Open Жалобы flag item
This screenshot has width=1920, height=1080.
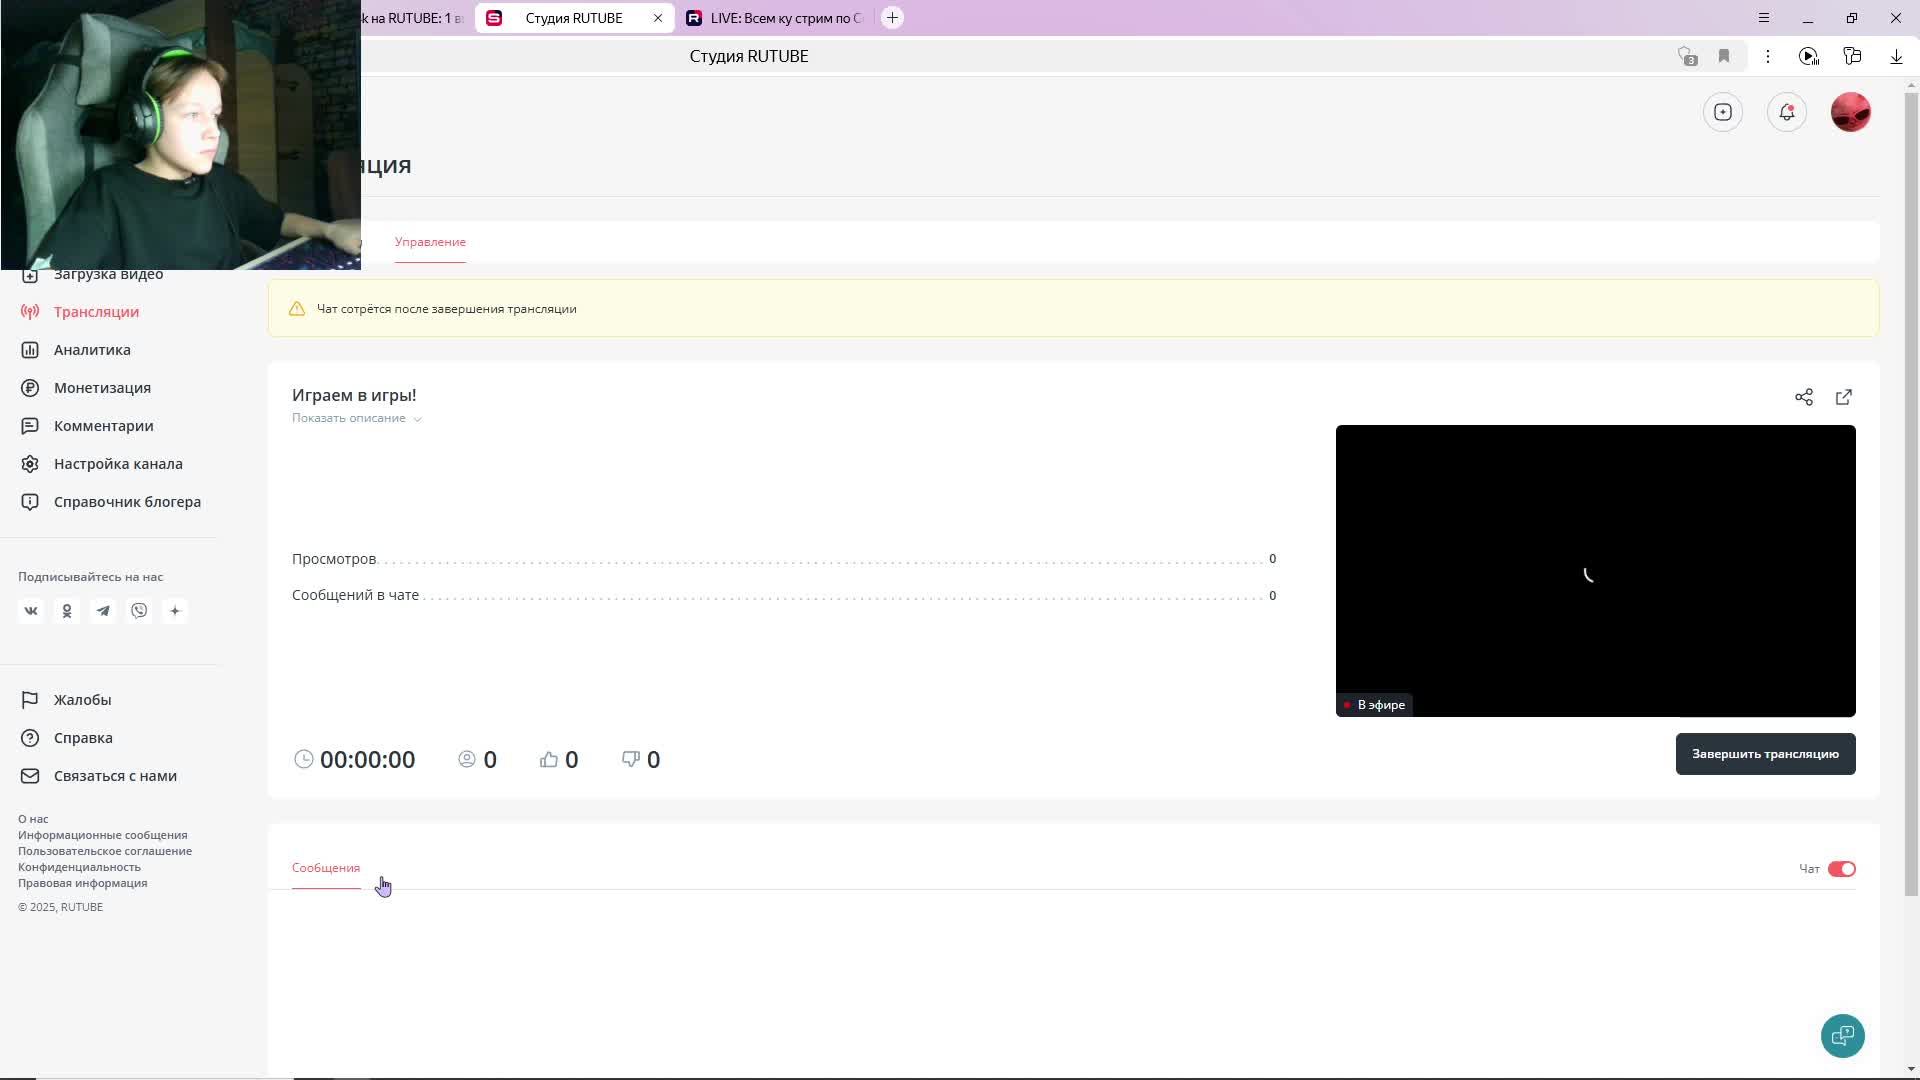point(66,700)
